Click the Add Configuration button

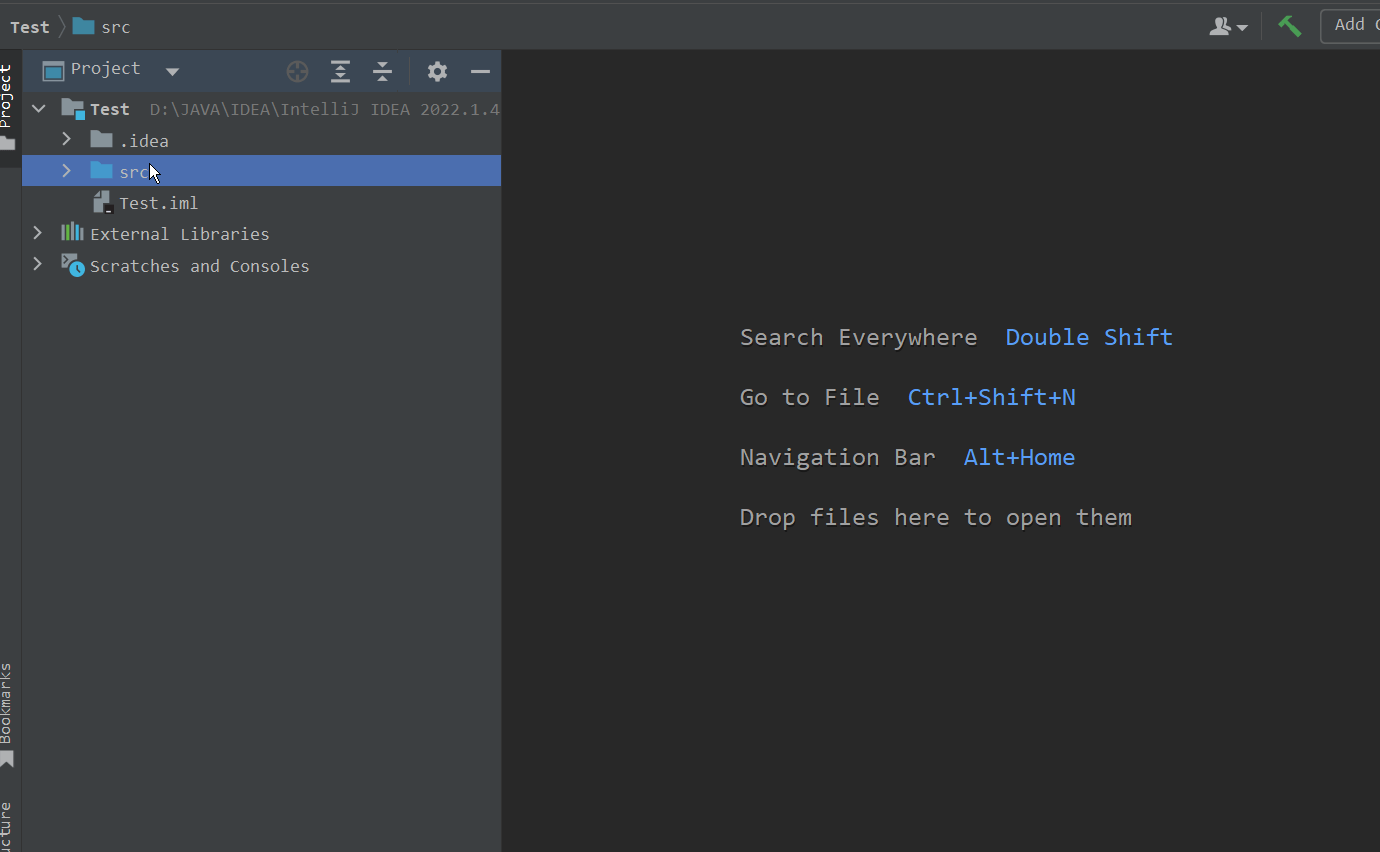(x=1350, y=26)
